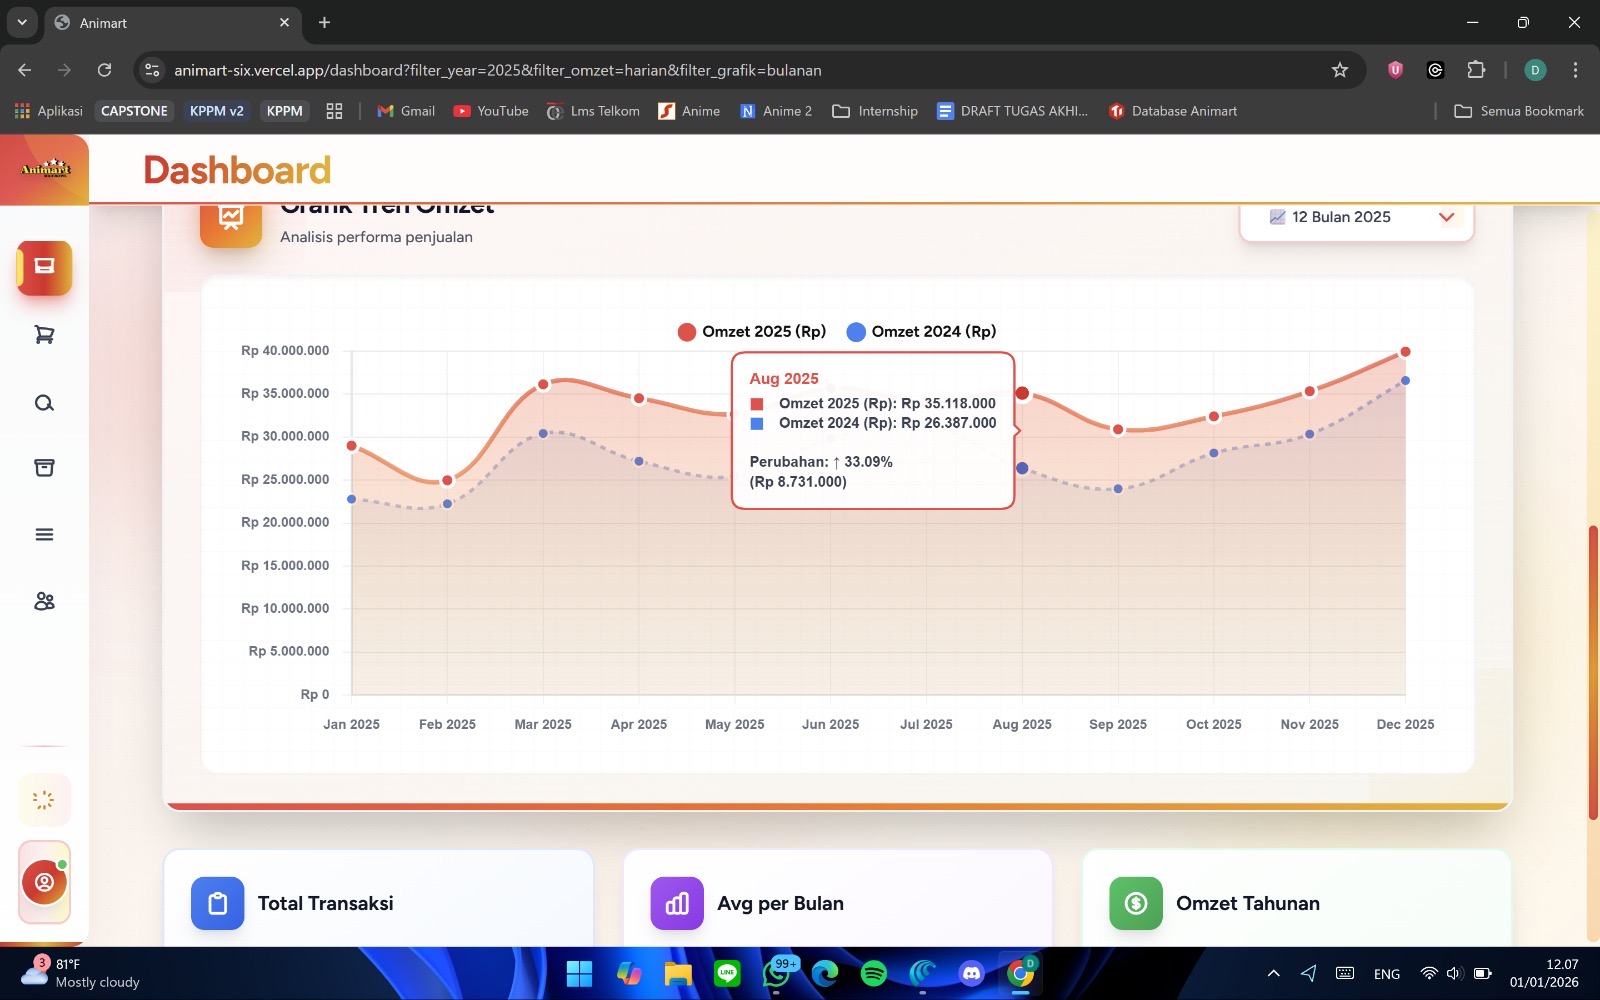Open the Semua Bookmark folder
This screenshot has width=1600, height=1000.
click(1519, 111)
